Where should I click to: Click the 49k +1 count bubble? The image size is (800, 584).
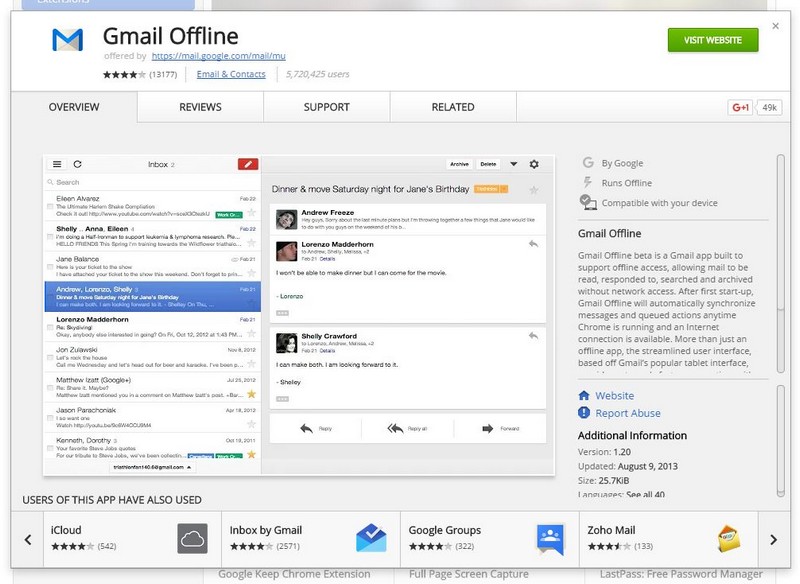(x=769, y=107)
